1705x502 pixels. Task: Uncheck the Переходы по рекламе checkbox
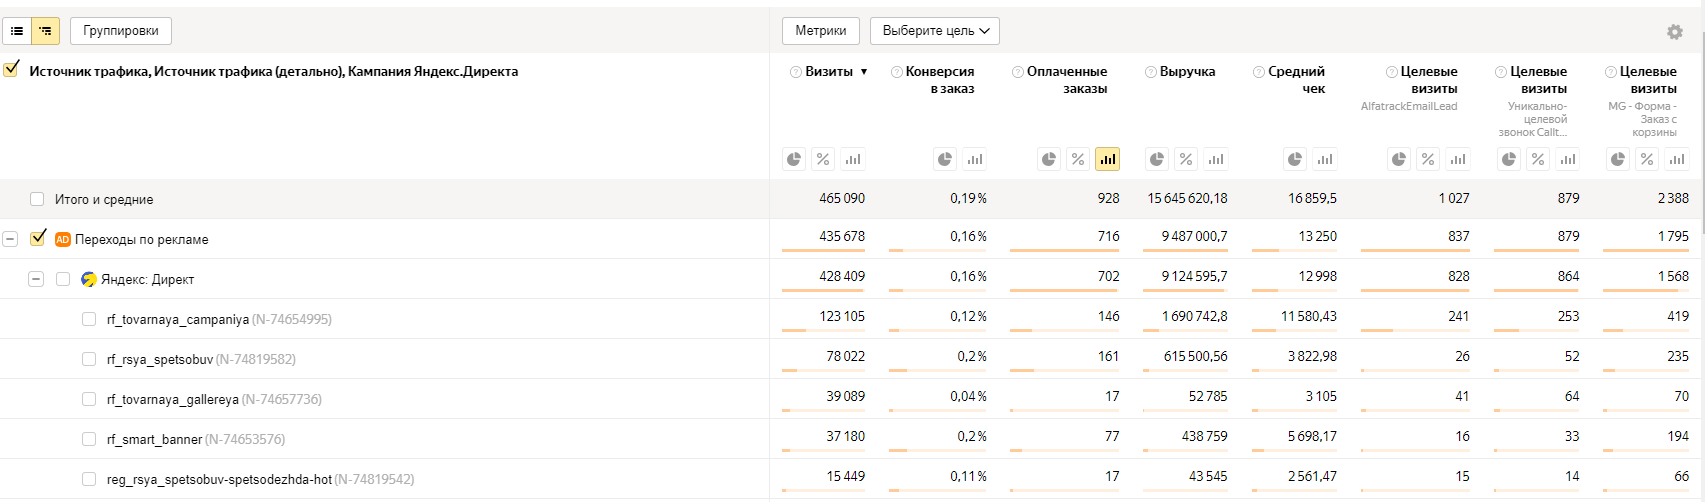[39, 238]
